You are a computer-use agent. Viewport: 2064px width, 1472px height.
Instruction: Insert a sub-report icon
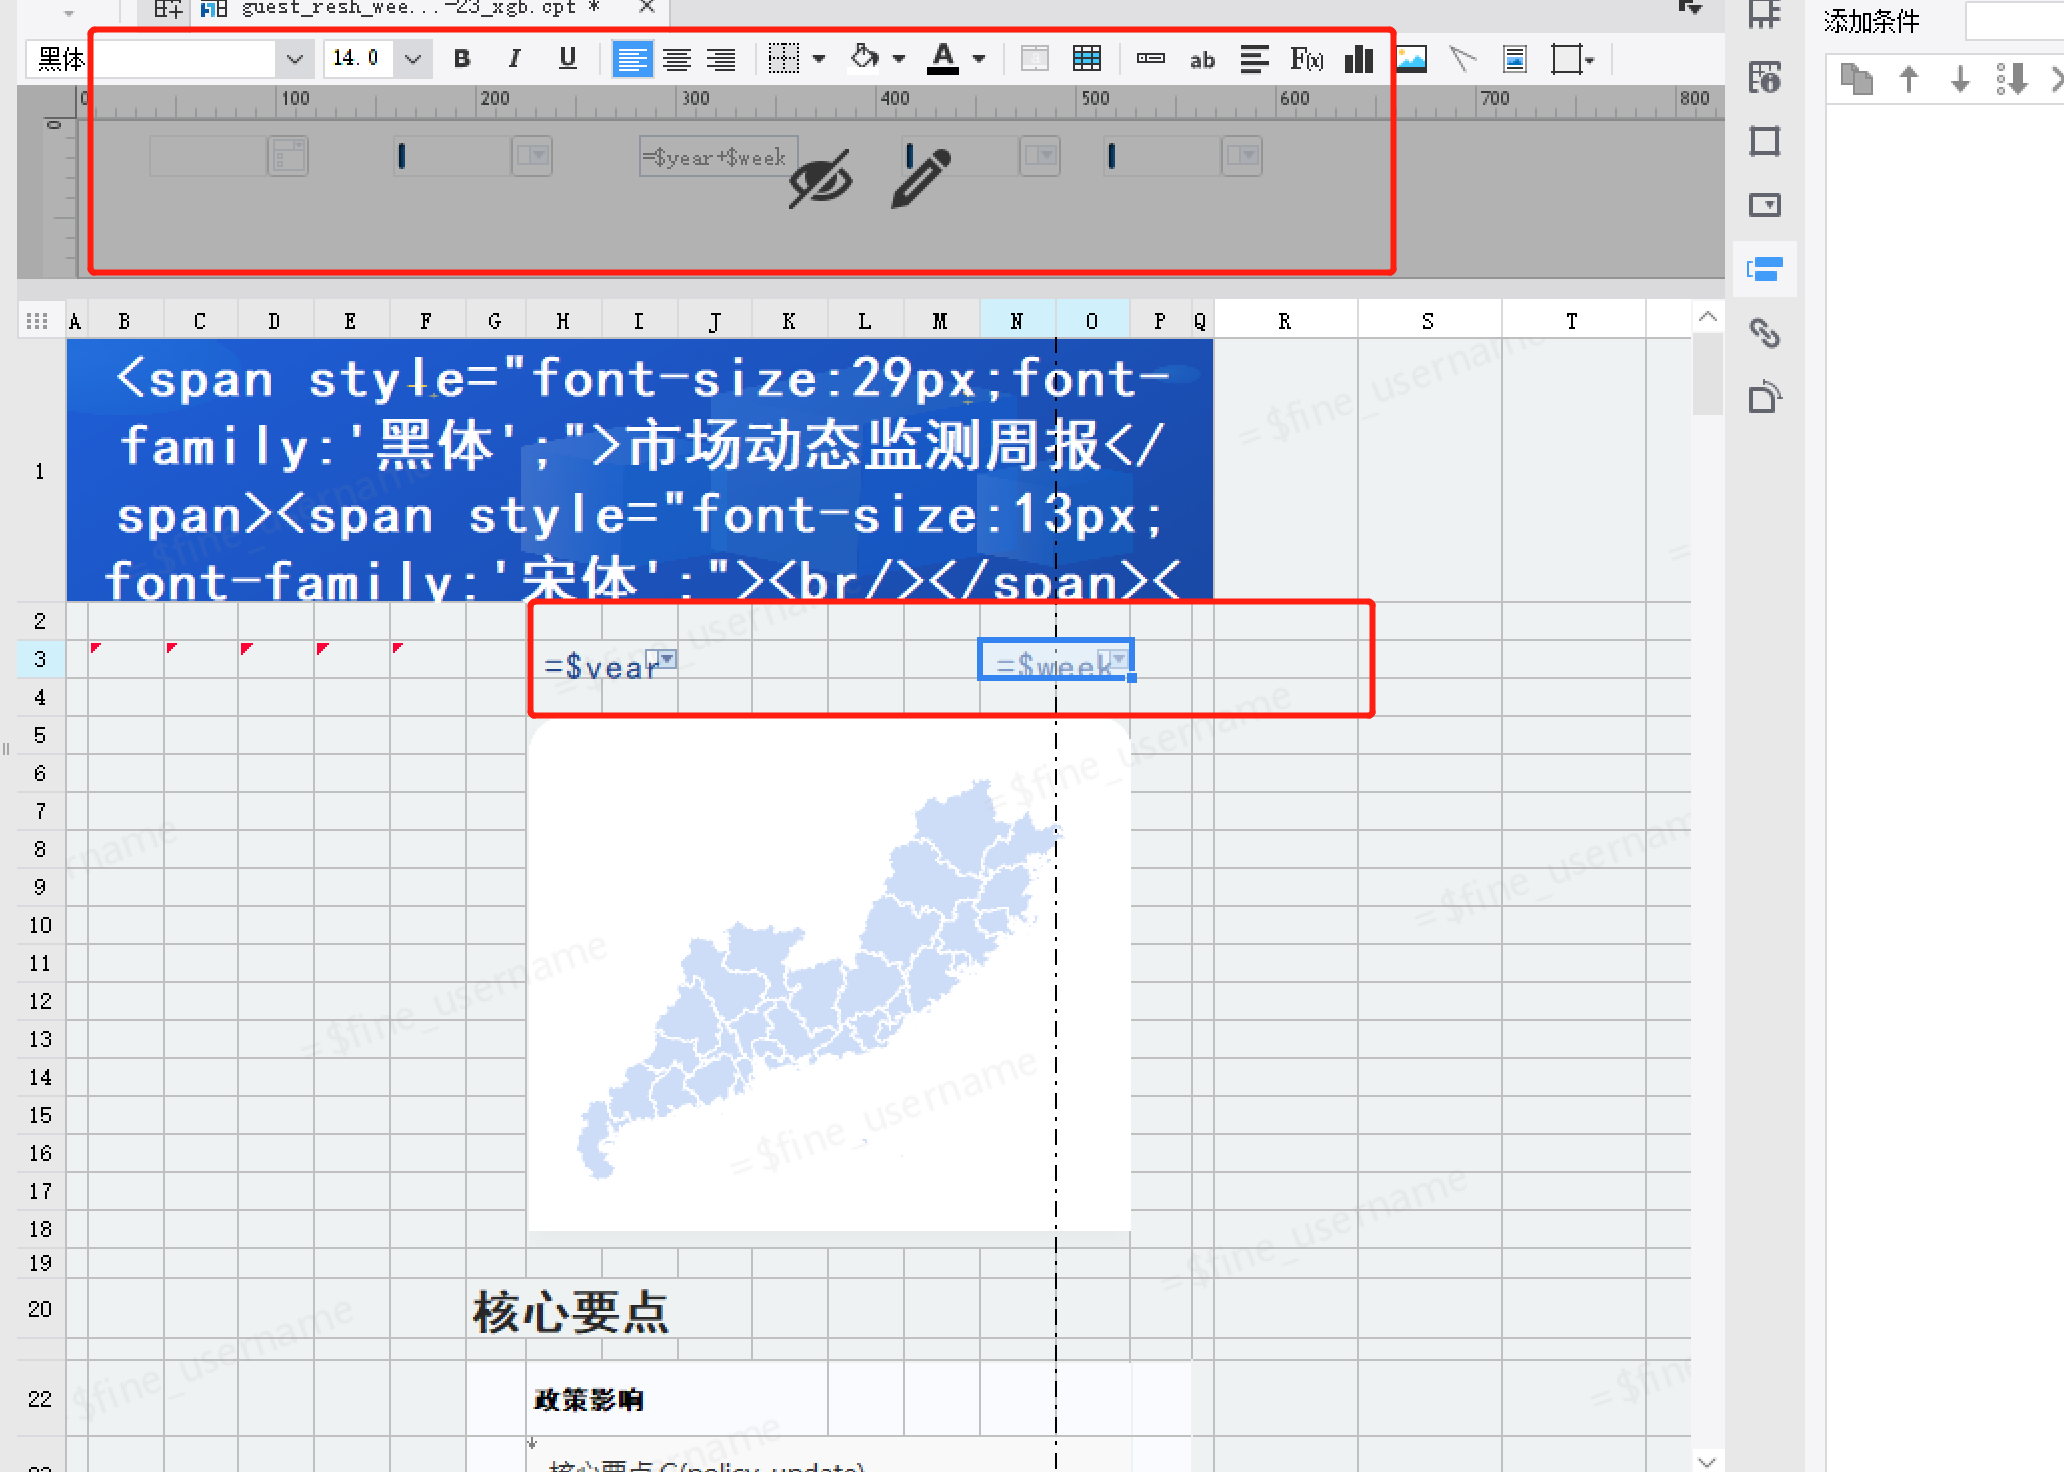tap(1515, 59)
